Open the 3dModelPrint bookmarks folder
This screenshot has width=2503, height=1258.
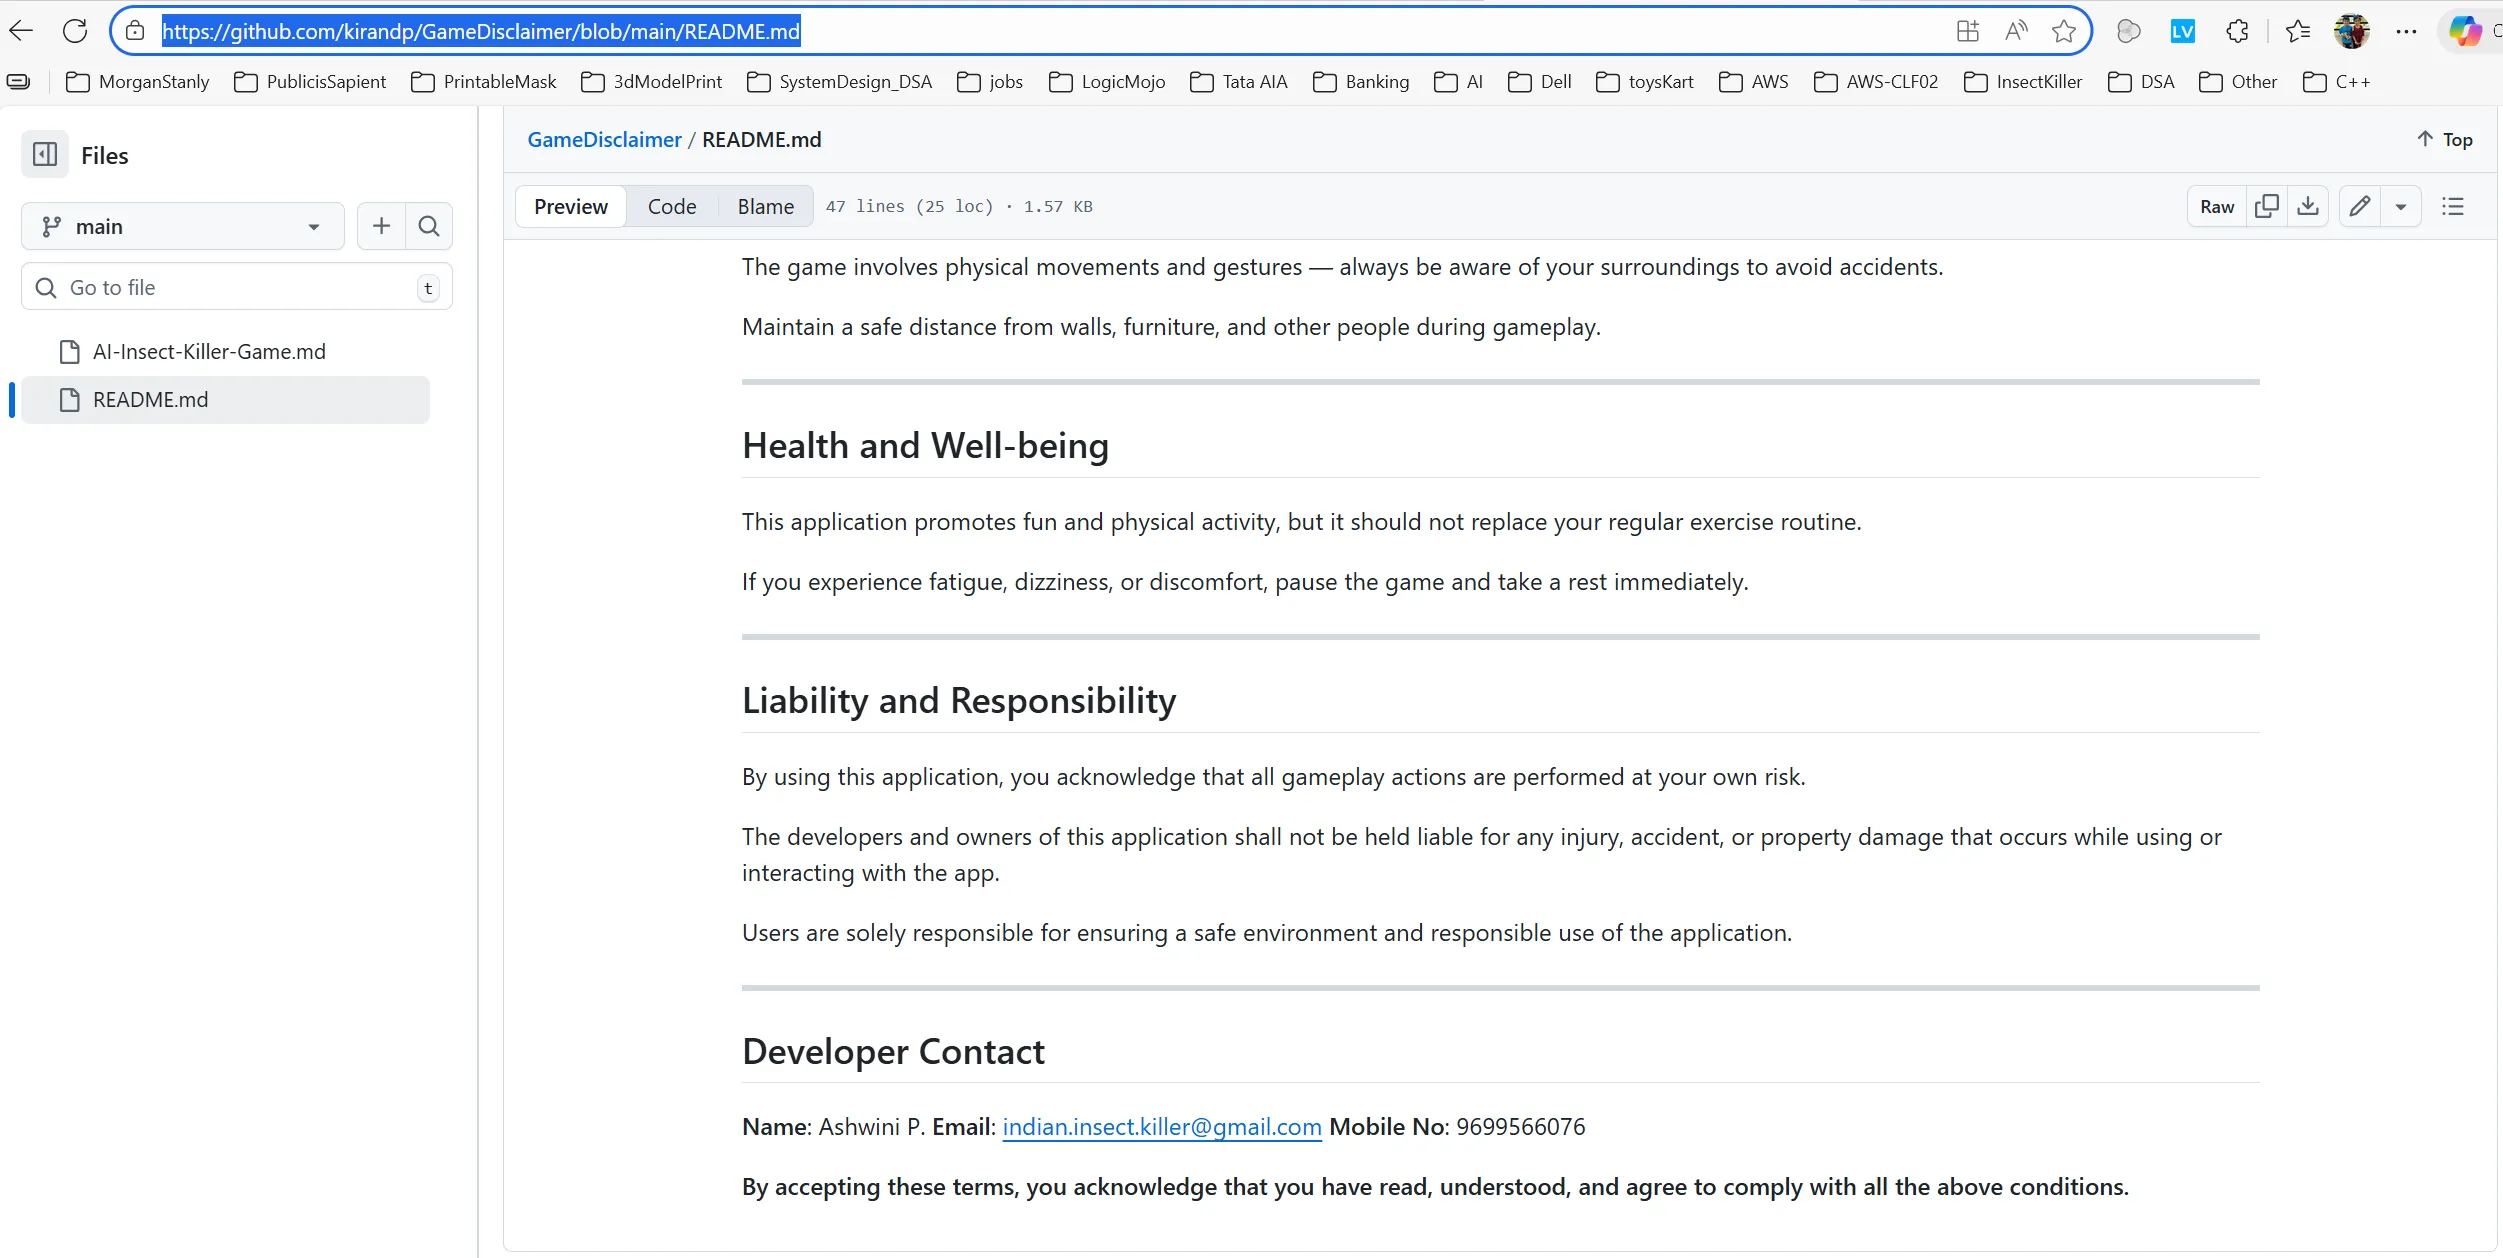(x=652, y=82)
